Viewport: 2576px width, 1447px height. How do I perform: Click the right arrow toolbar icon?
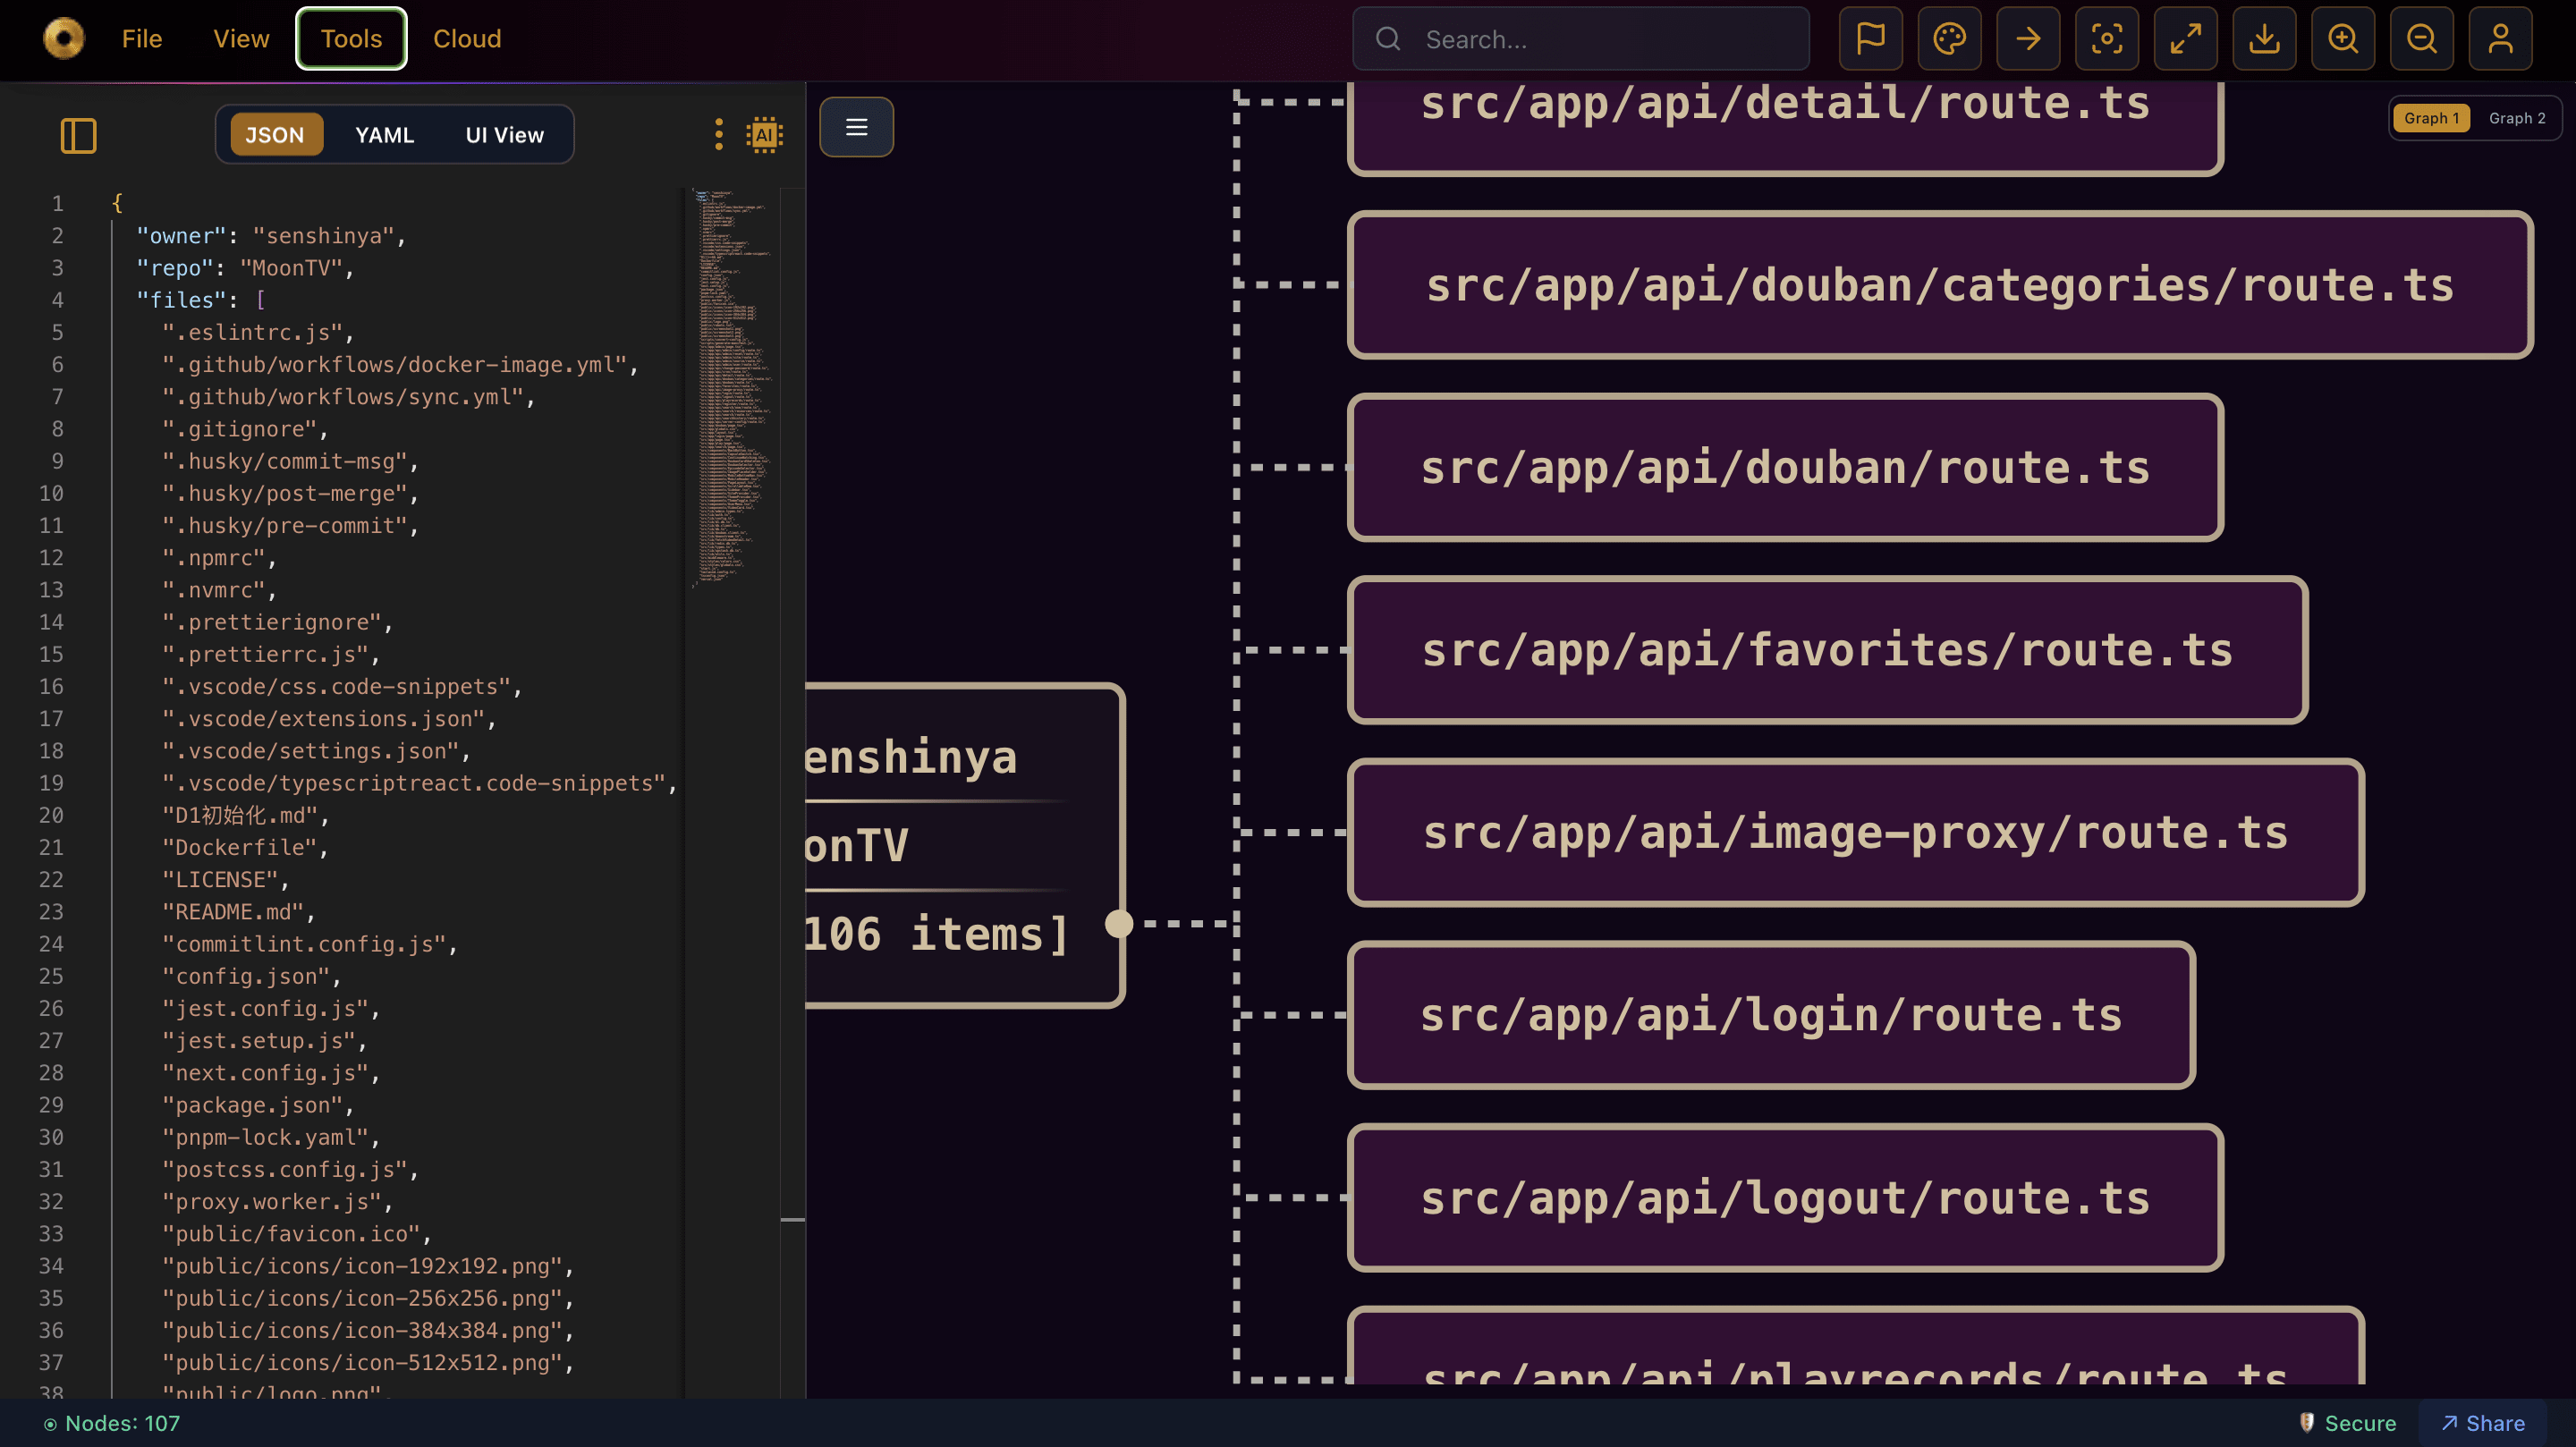[x=2028, y=39]
